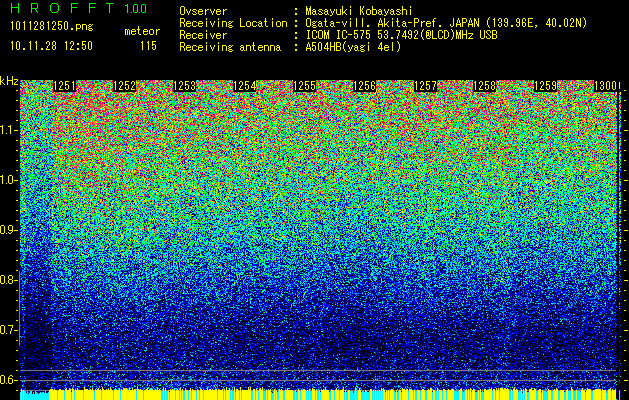Click the 1256 time marker
The width and height of the screenshot is (629, 400).
[x=365, y=86]
